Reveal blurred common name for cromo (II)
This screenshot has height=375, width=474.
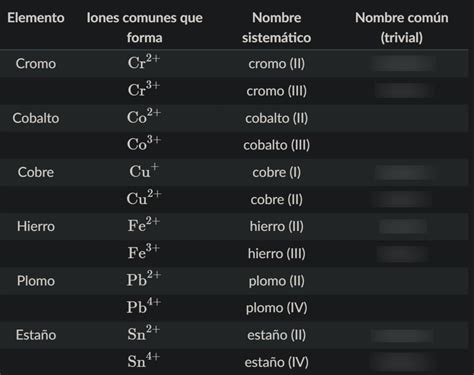403,63
